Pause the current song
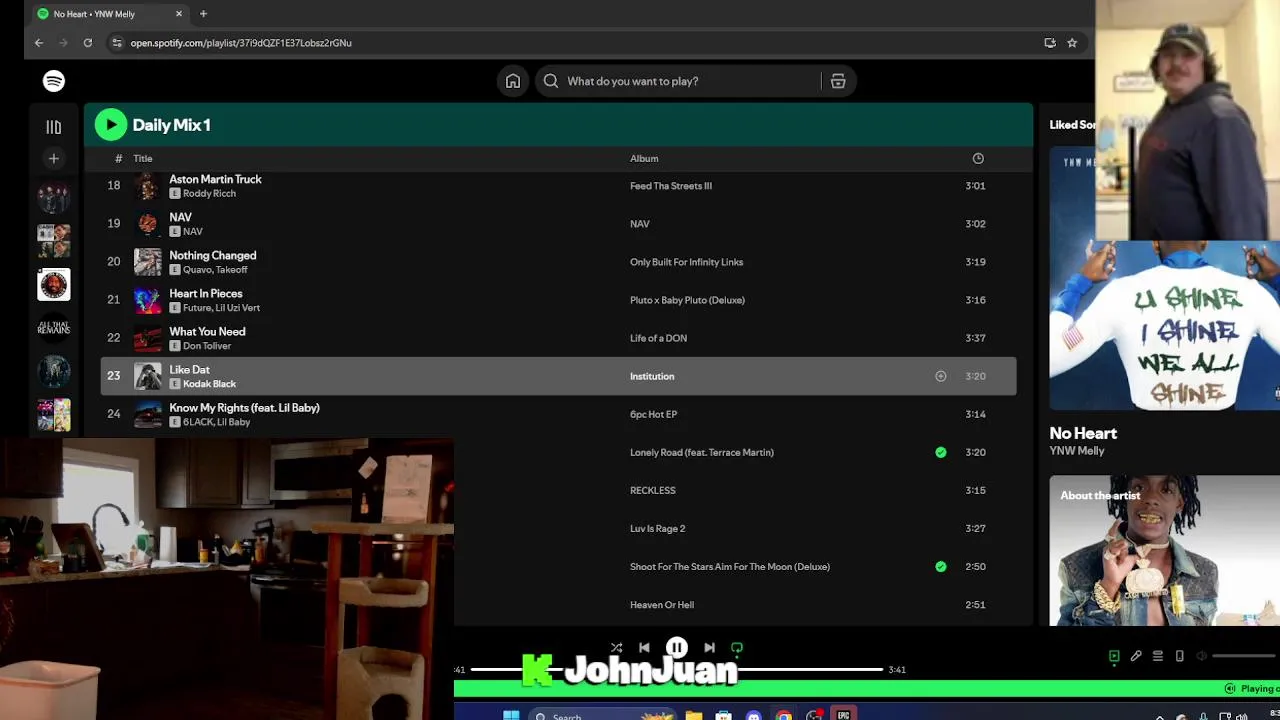The height and width of the screenshot is (720, 1280). click(x=677, y=648)
